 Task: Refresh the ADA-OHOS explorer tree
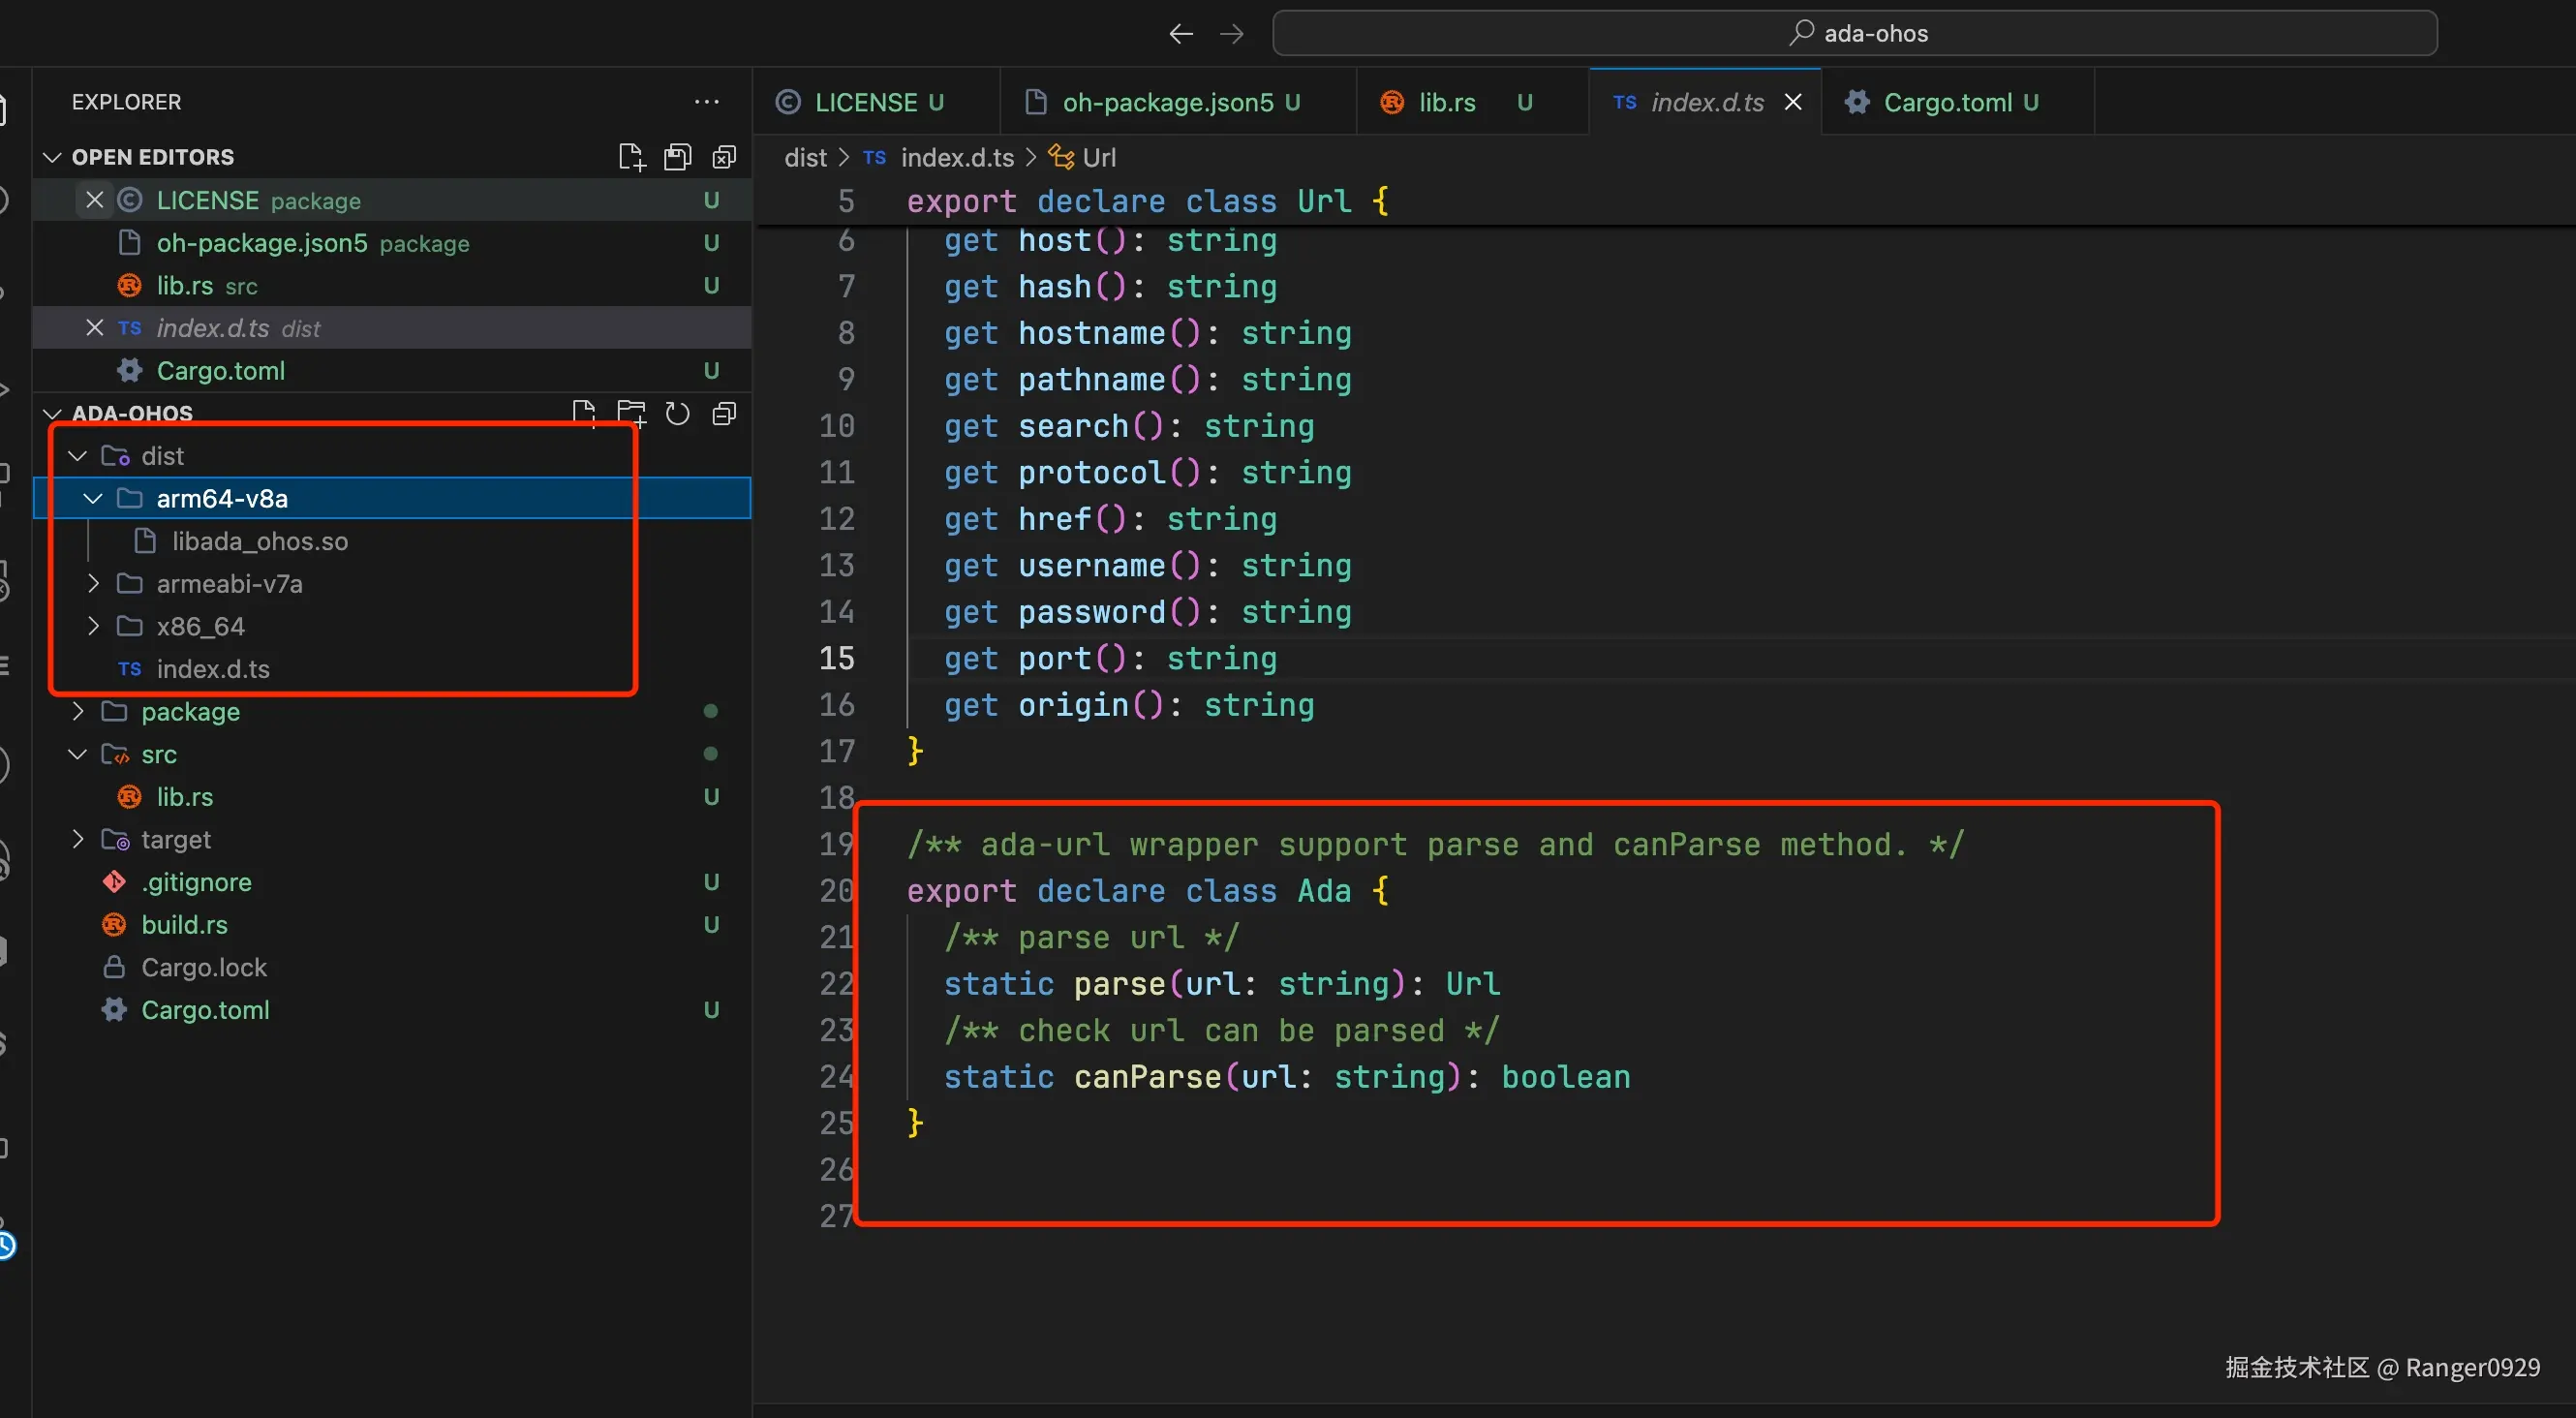[678, 413]
